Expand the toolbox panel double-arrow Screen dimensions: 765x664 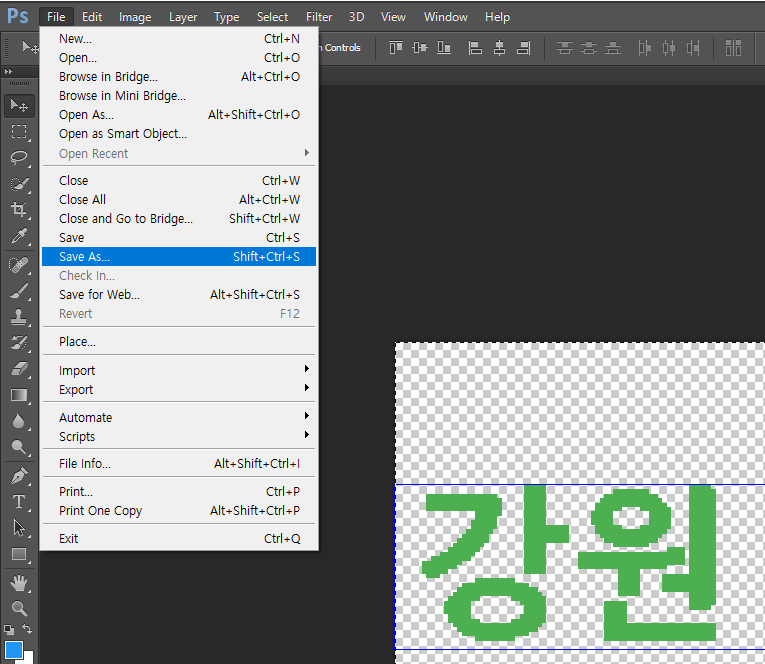coord(8,72)
